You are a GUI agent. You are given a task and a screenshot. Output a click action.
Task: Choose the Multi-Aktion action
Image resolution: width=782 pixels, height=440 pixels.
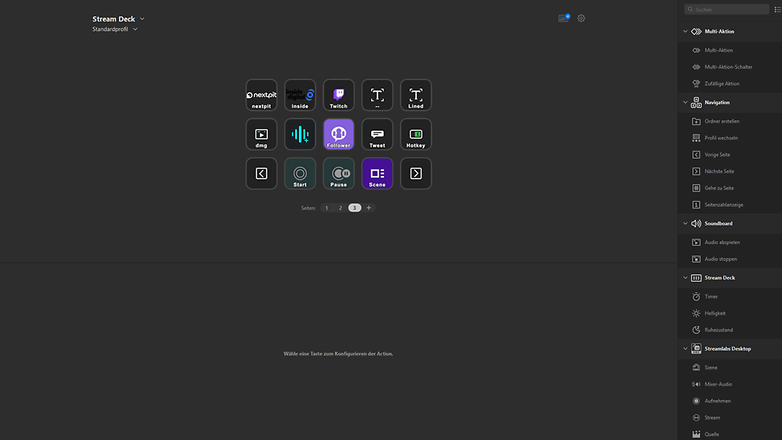pos(730,50)
